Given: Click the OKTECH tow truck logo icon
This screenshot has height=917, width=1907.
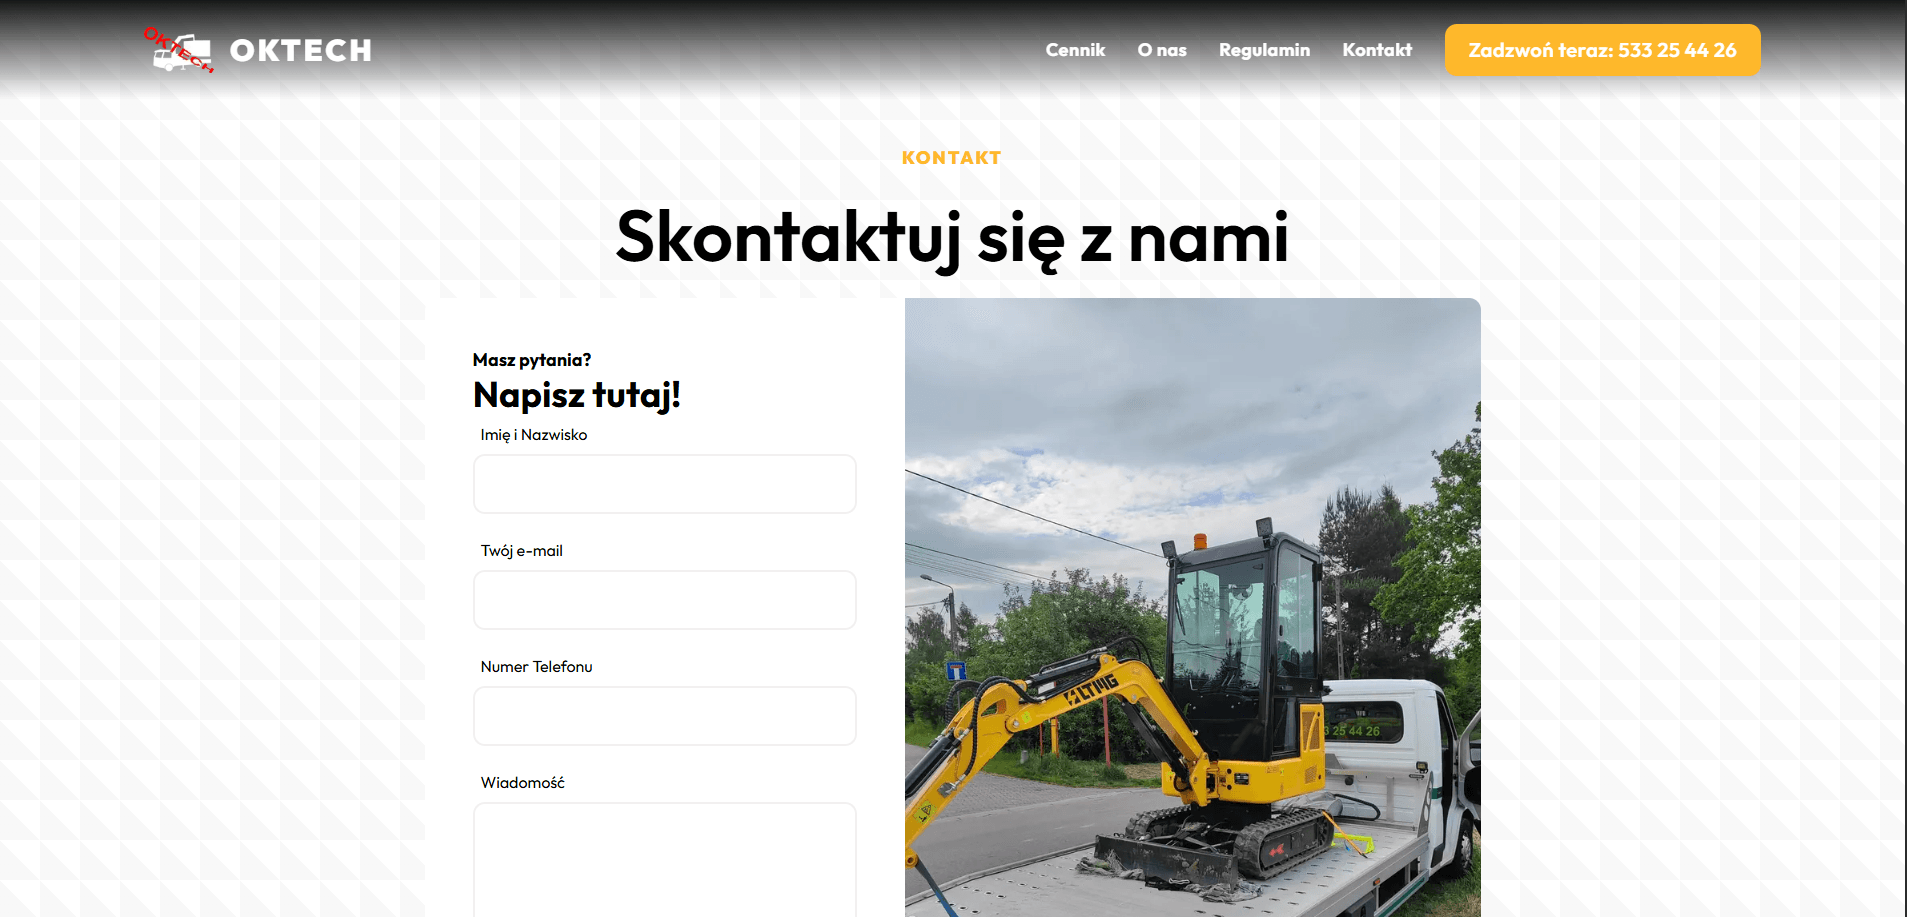Looking at the screenshot, I should pyautogui.click(x=179, y=50).
